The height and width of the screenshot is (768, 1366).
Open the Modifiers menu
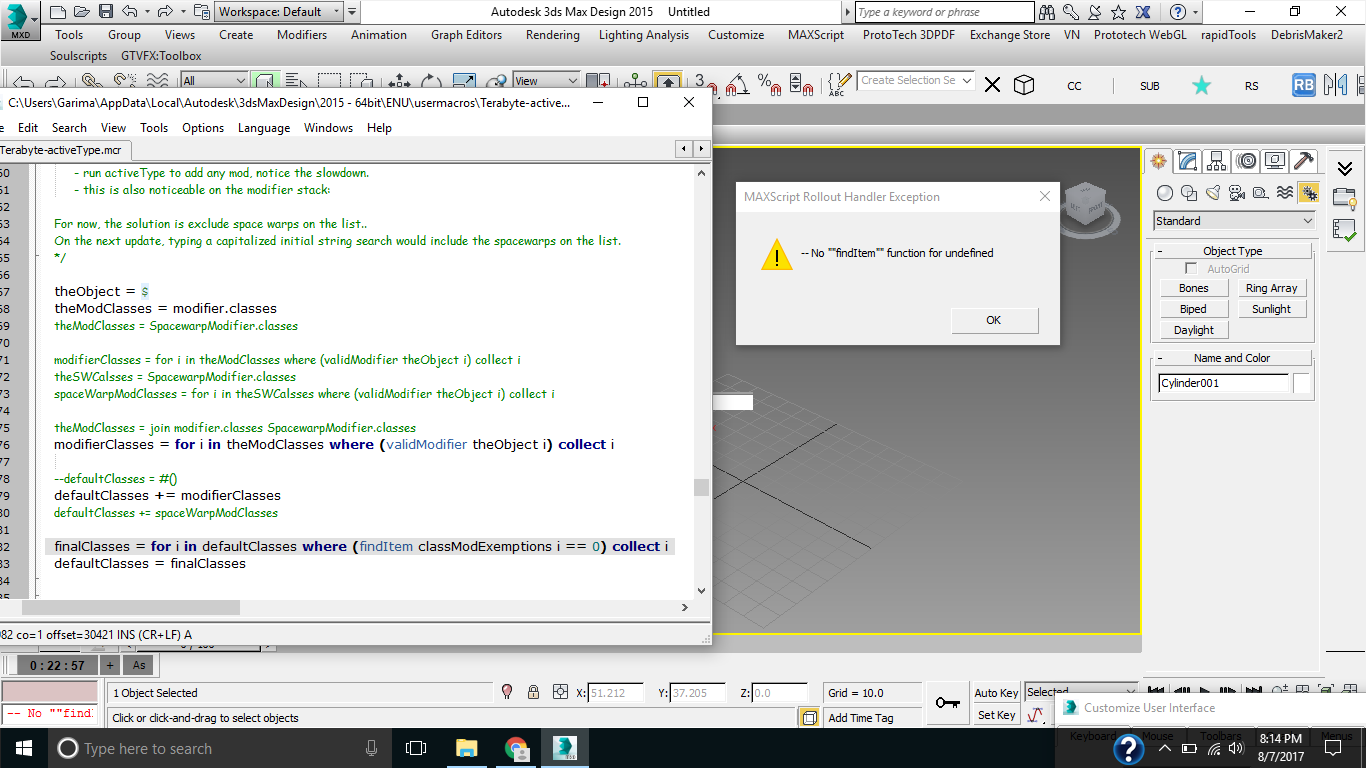click(302, 34)
